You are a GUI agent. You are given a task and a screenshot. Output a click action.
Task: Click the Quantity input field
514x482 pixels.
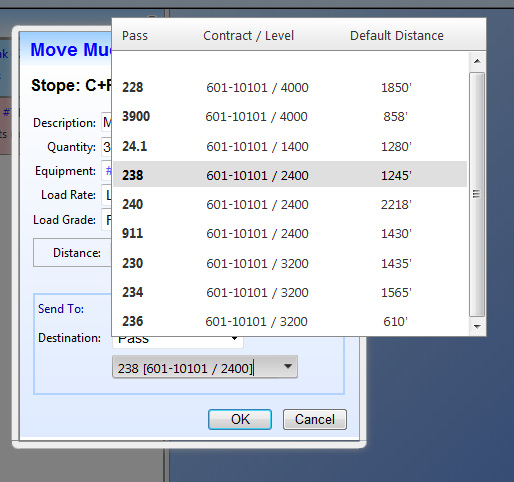[107, 147]
